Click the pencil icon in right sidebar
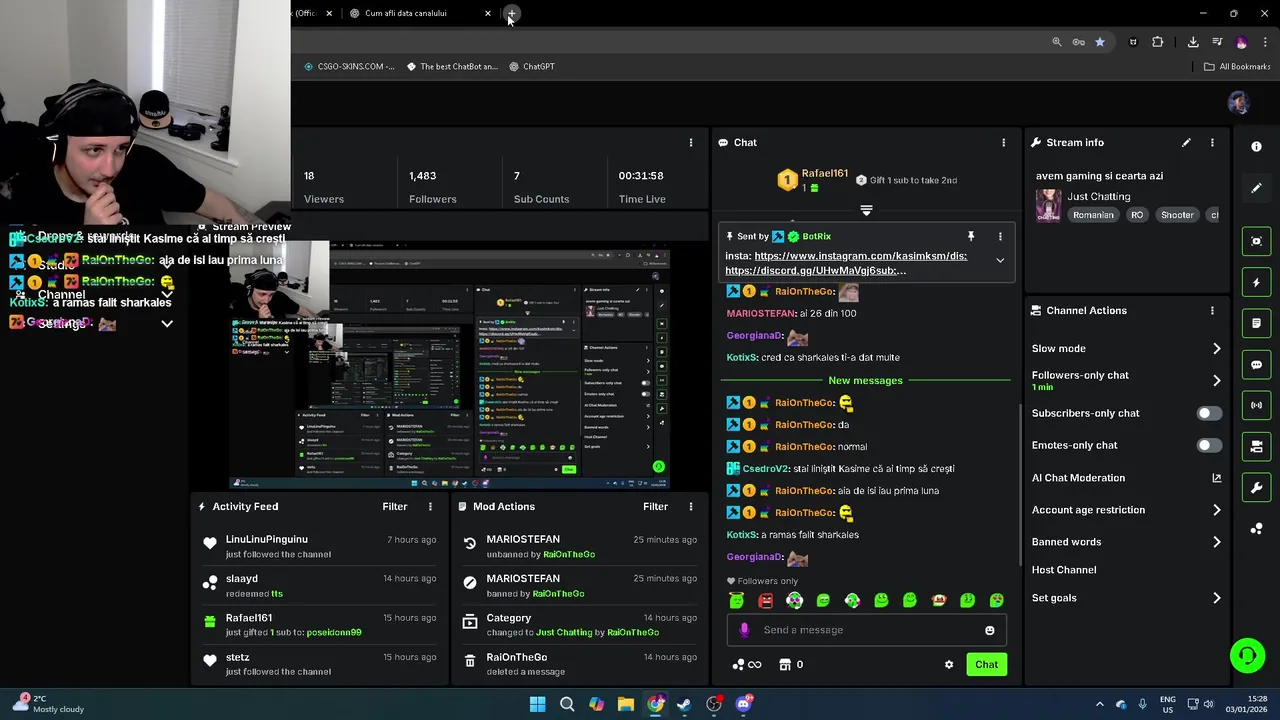The image size is (1280, 720). [x=1257, y=188]
